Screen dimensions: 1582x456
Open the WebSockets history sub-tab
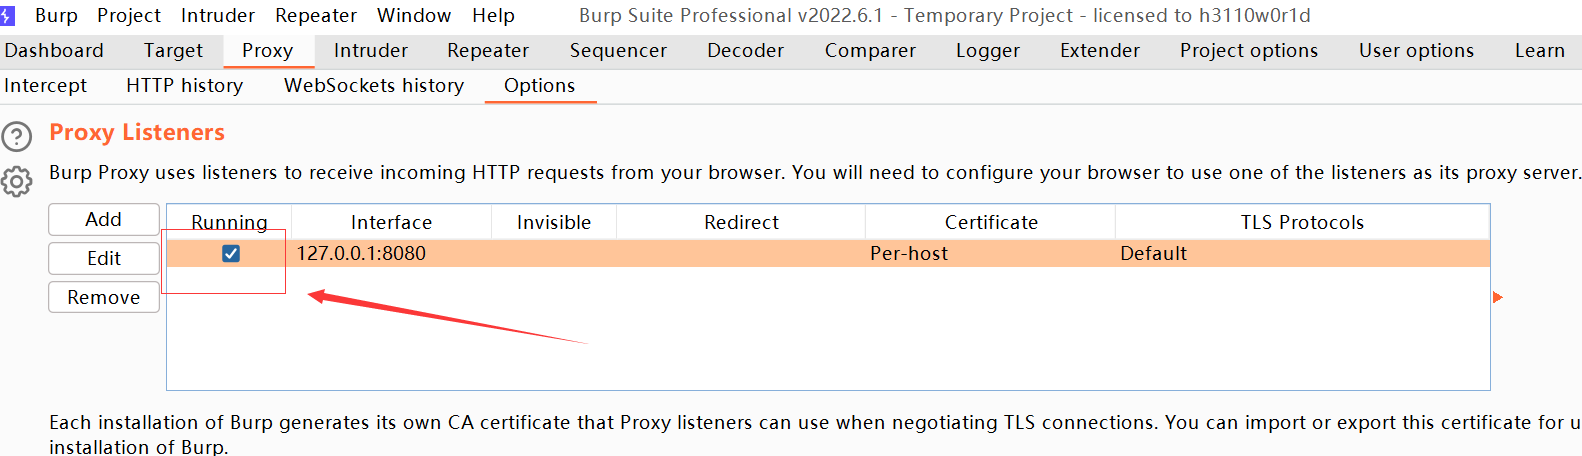click(x=374, y=85)
